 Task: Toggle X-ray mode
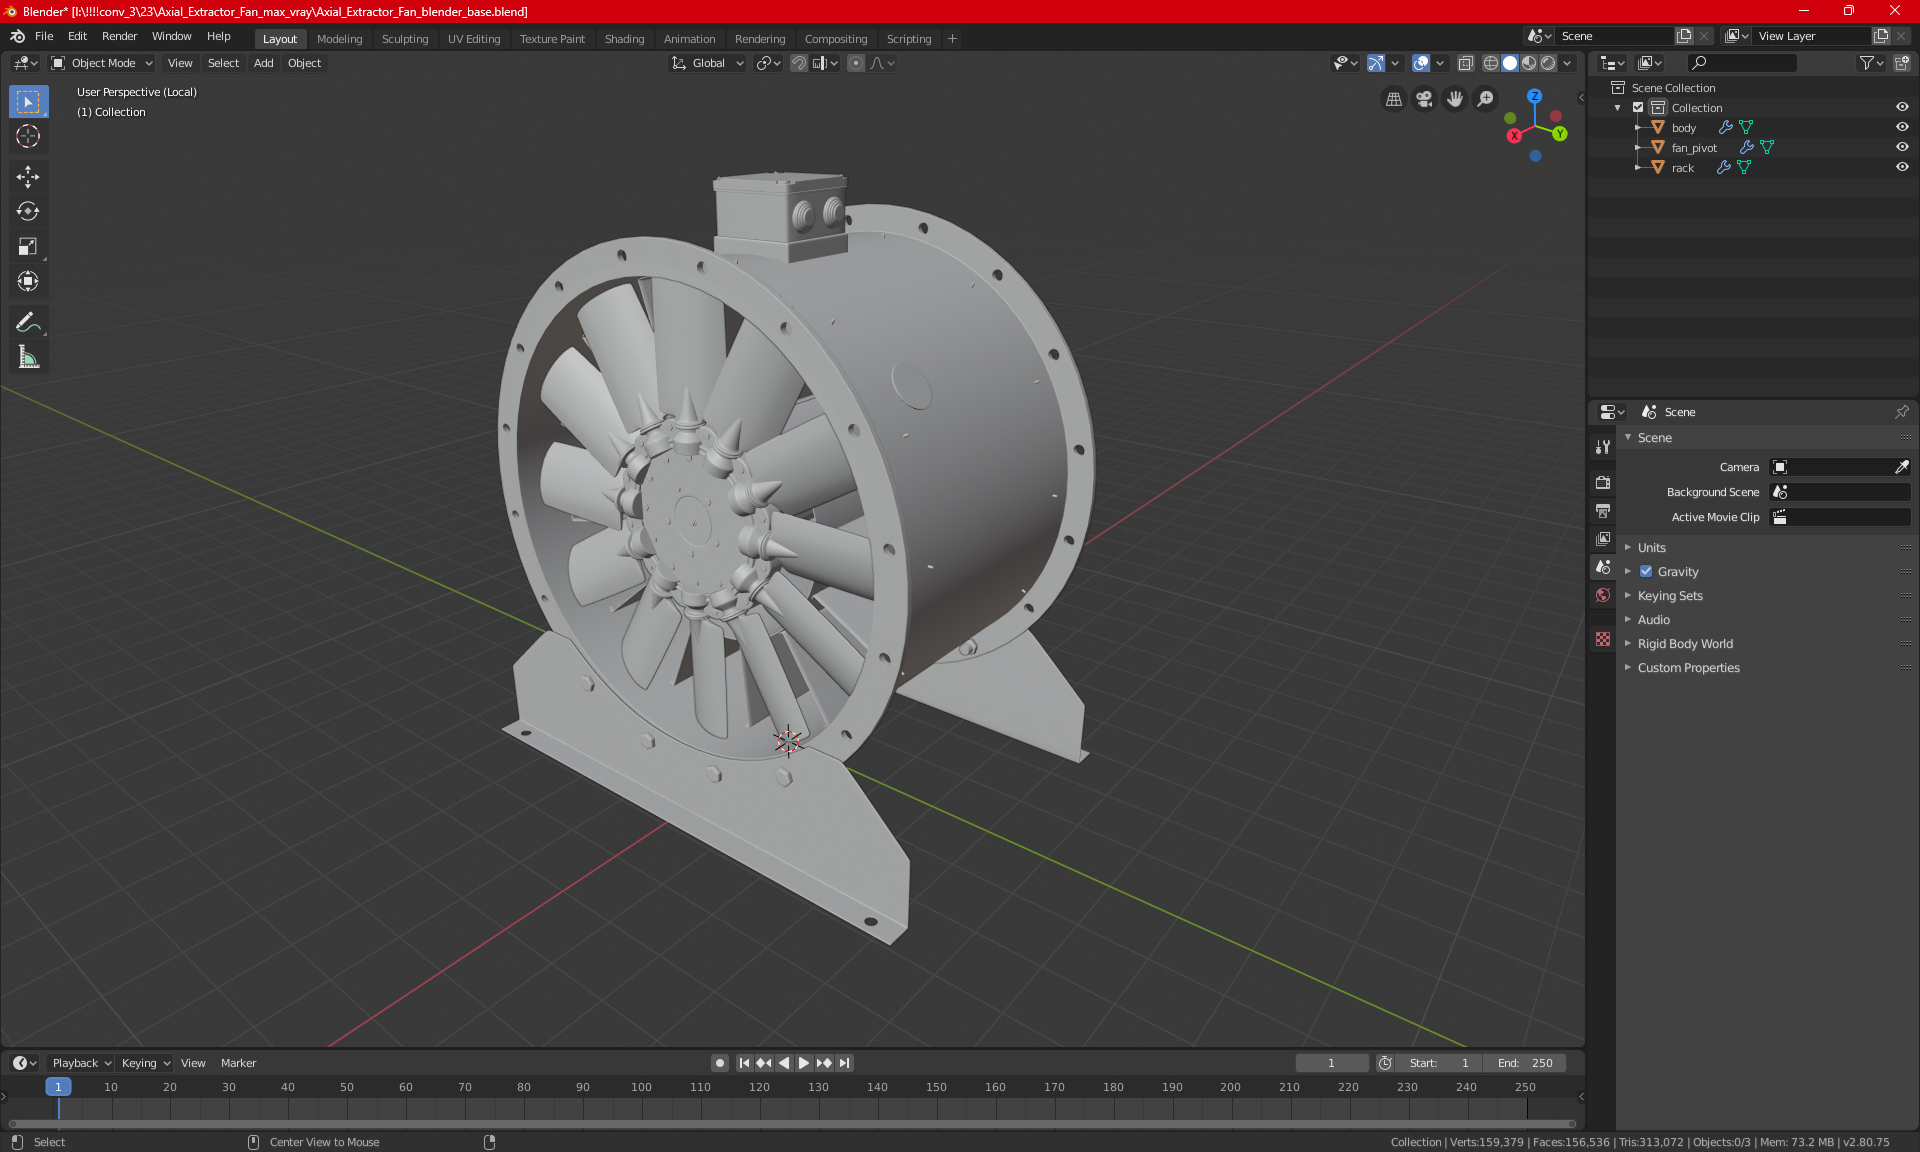tap(1466, 63)
